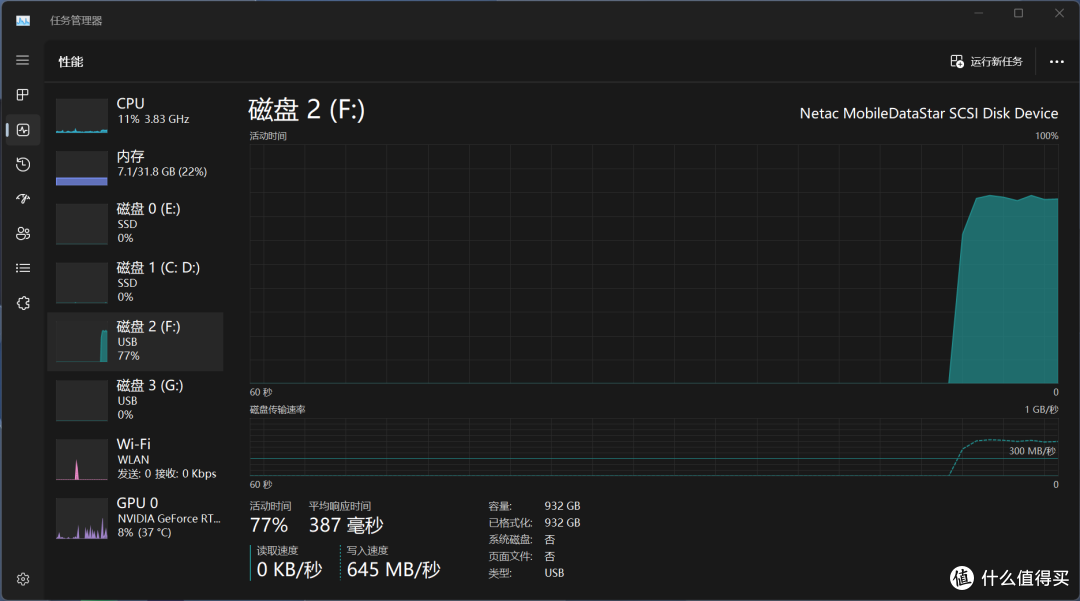
Task: Click the 运行新任务 icon
Action: tap(957, 61)
